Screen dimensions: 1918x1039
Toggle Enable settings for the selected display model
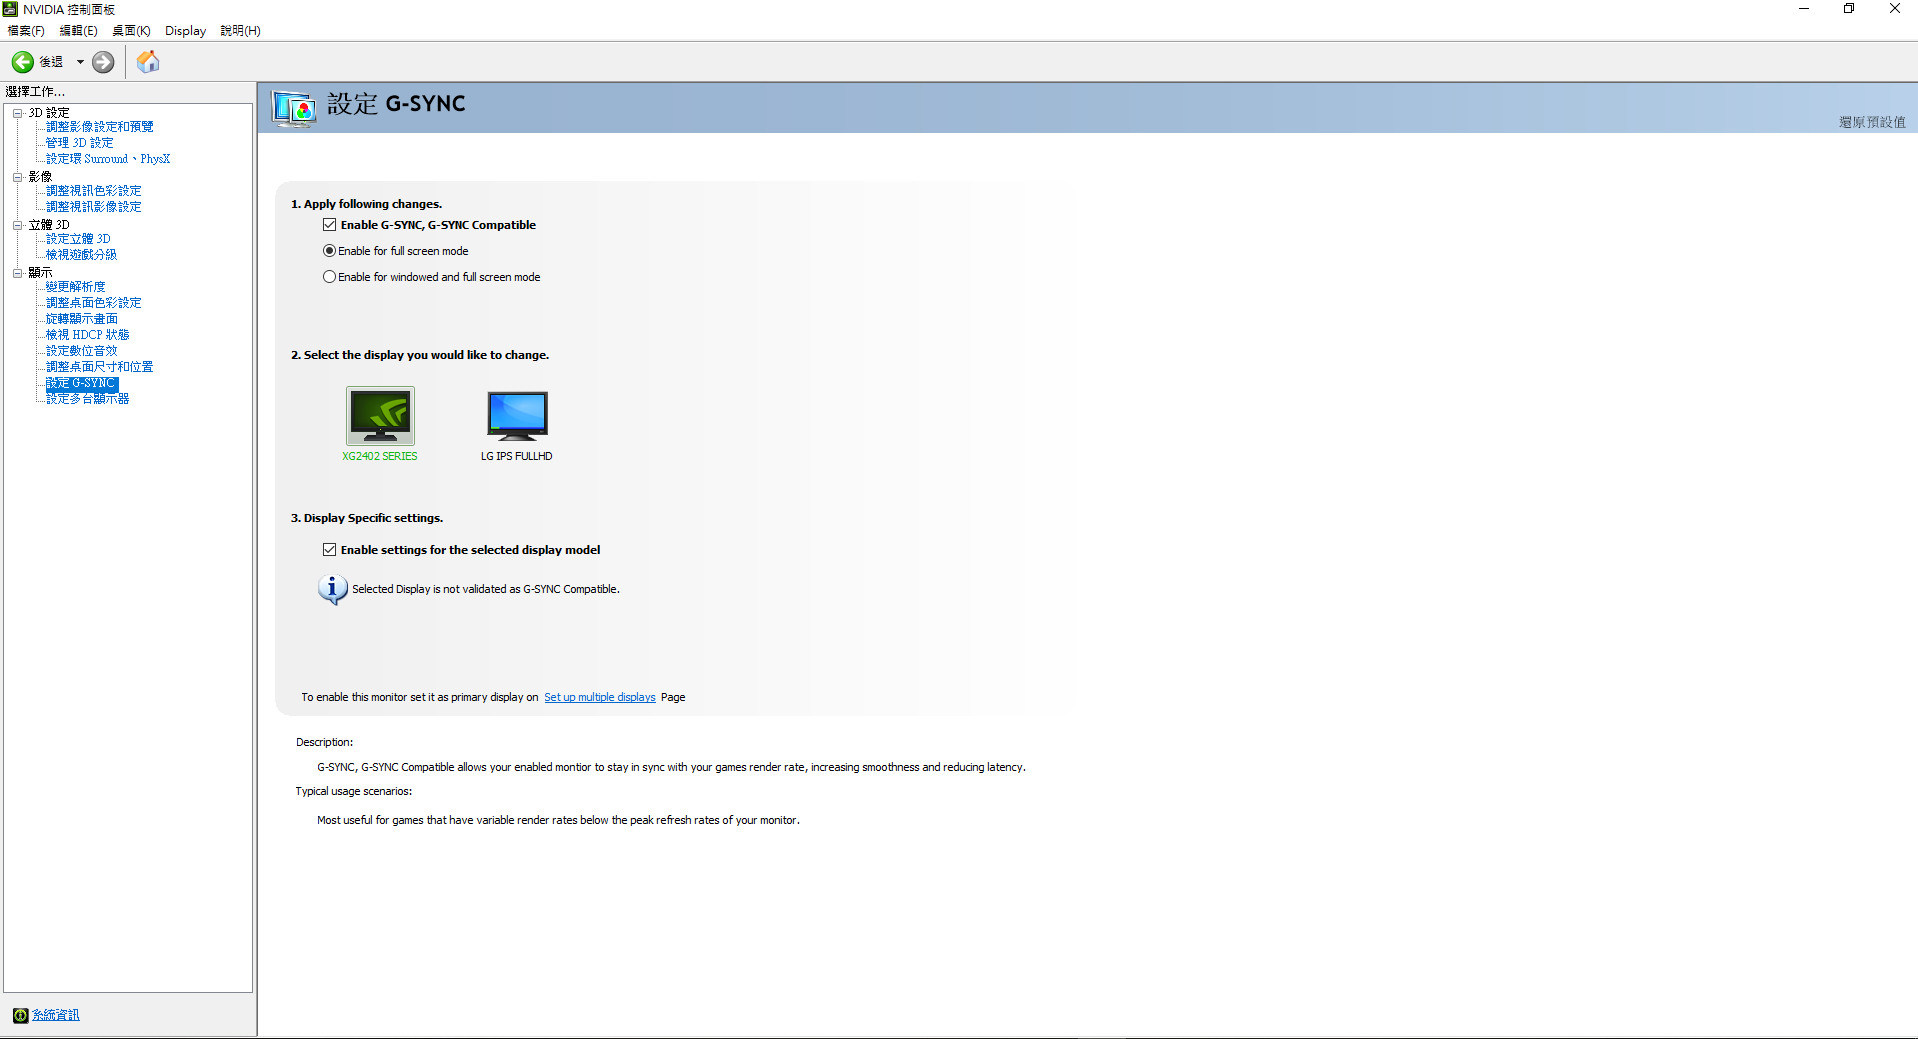pyautogui.click(x=330, y=550)
